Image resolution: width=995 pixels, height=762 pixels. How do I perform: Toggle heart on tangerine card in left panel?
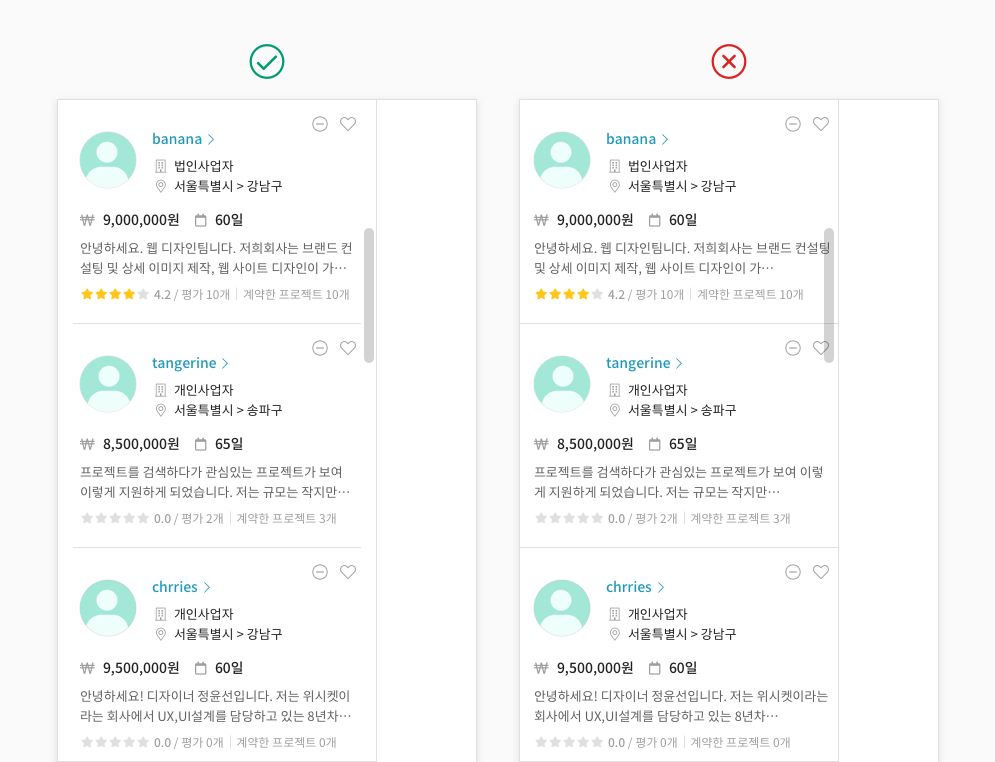pyautogui.click(x=348, y=348)
